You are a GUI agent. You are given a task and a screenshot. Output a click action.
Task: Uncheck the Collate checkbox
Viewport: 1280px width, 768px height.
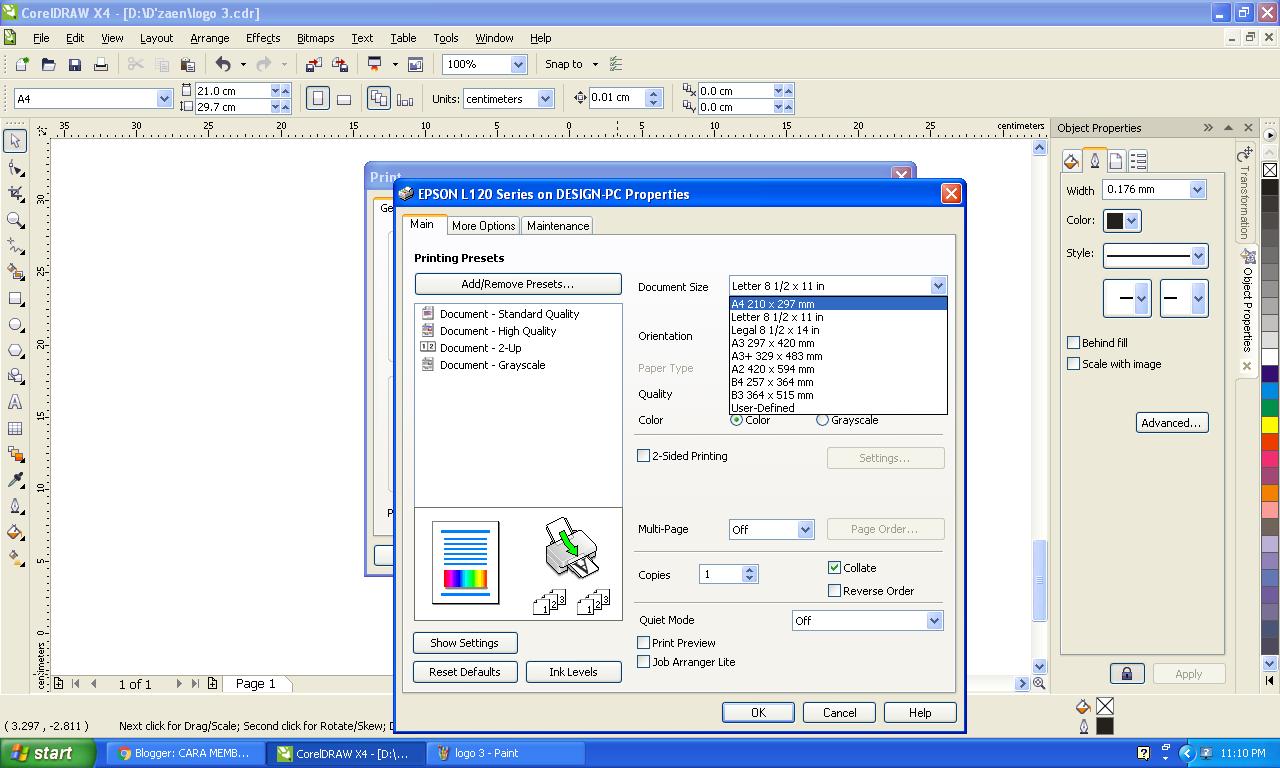pos(834,567)
